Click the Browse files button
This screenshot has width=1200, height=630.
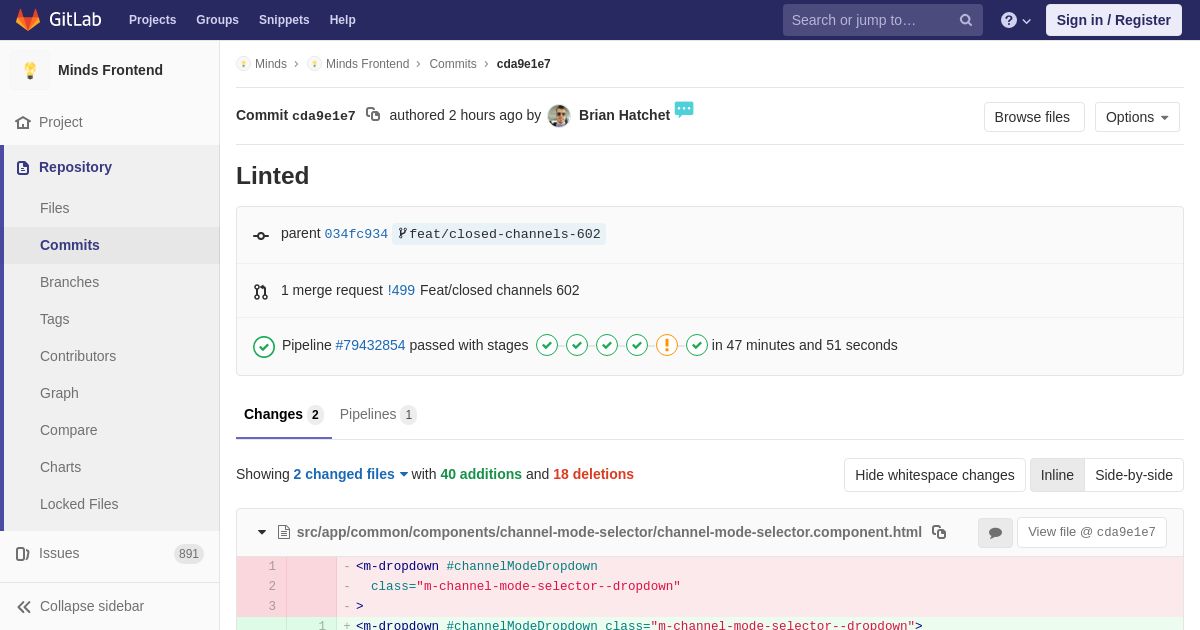pyautogui.click(x=1034, y=117)
